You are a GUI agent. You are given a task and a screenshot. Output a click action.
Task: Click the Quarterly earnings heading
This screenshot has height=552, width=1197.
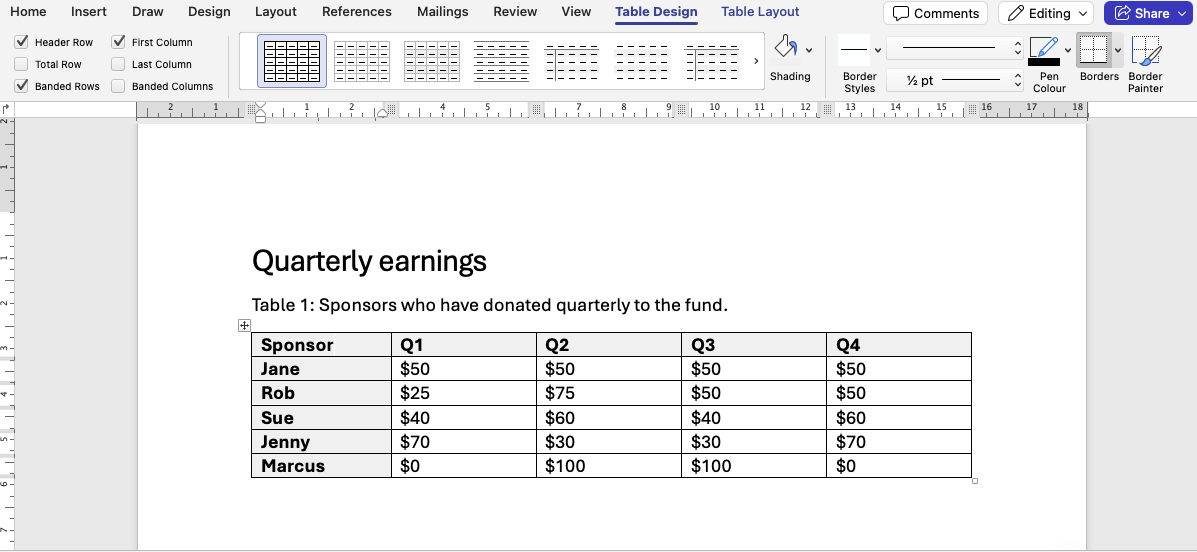coord(369,261)
